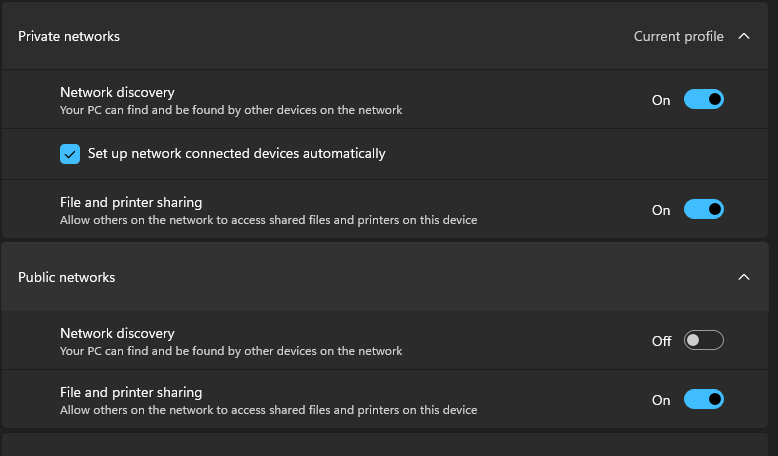Collapse the Public networks section chevron
778x456 pixels.
pyautogui.click(x=743, y=277)
